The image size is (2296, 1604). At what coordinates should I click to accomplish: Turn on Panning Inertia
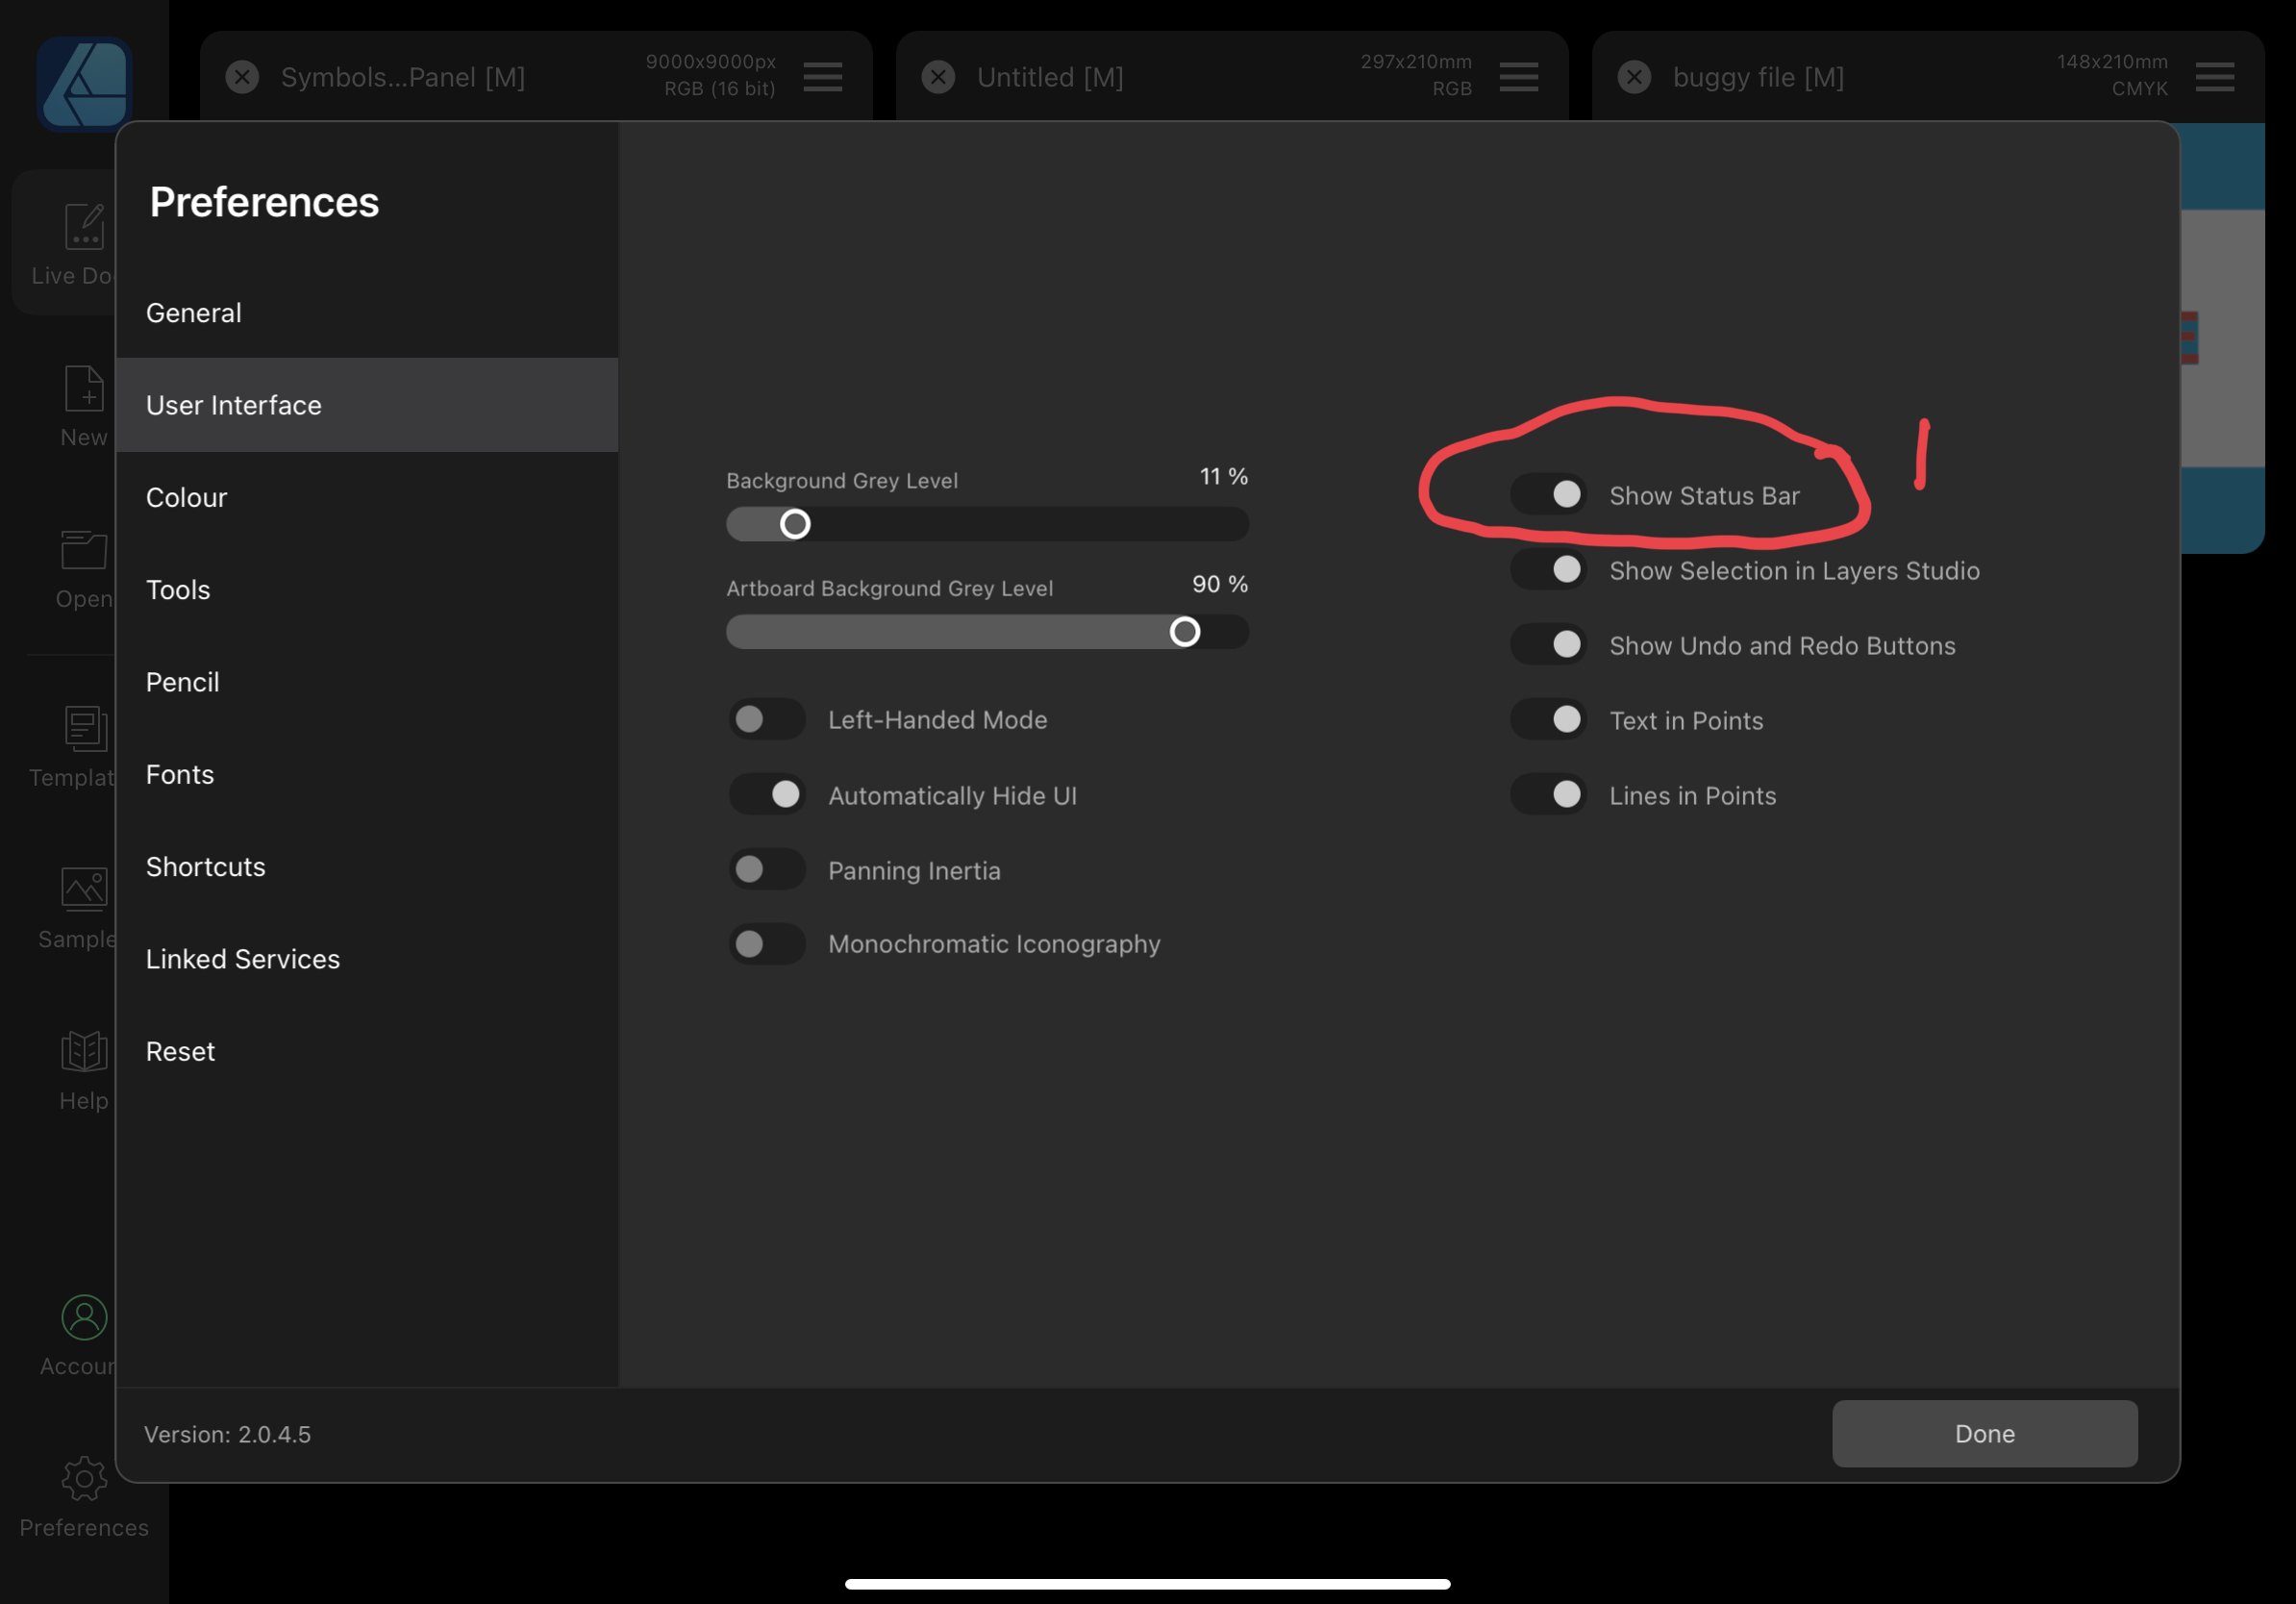766,869
